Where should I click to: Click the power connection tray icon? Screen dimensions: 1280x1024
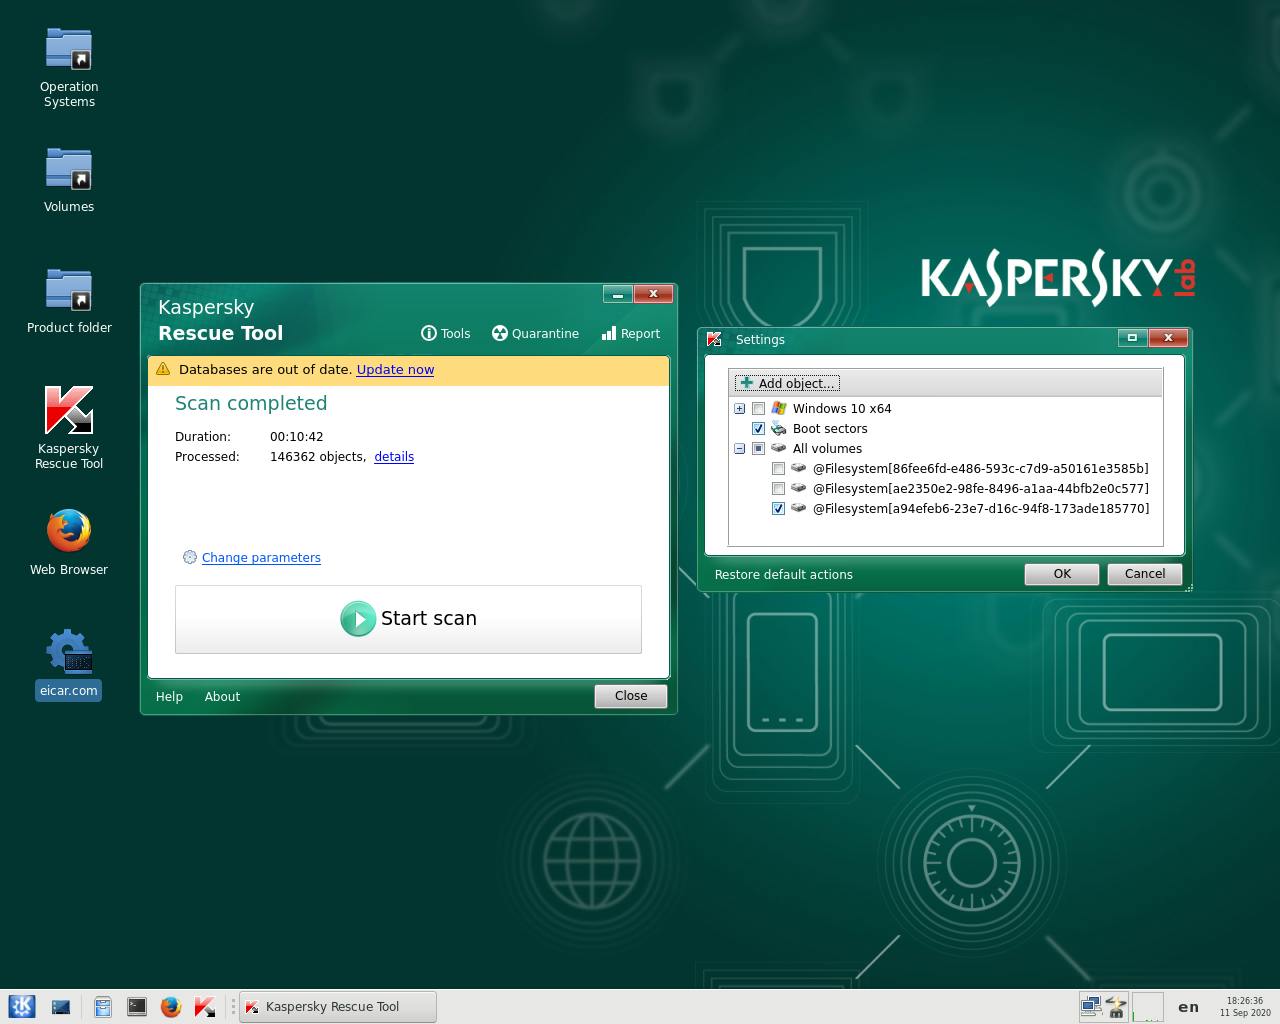pyautogui.click(x=1115, y=1006)
